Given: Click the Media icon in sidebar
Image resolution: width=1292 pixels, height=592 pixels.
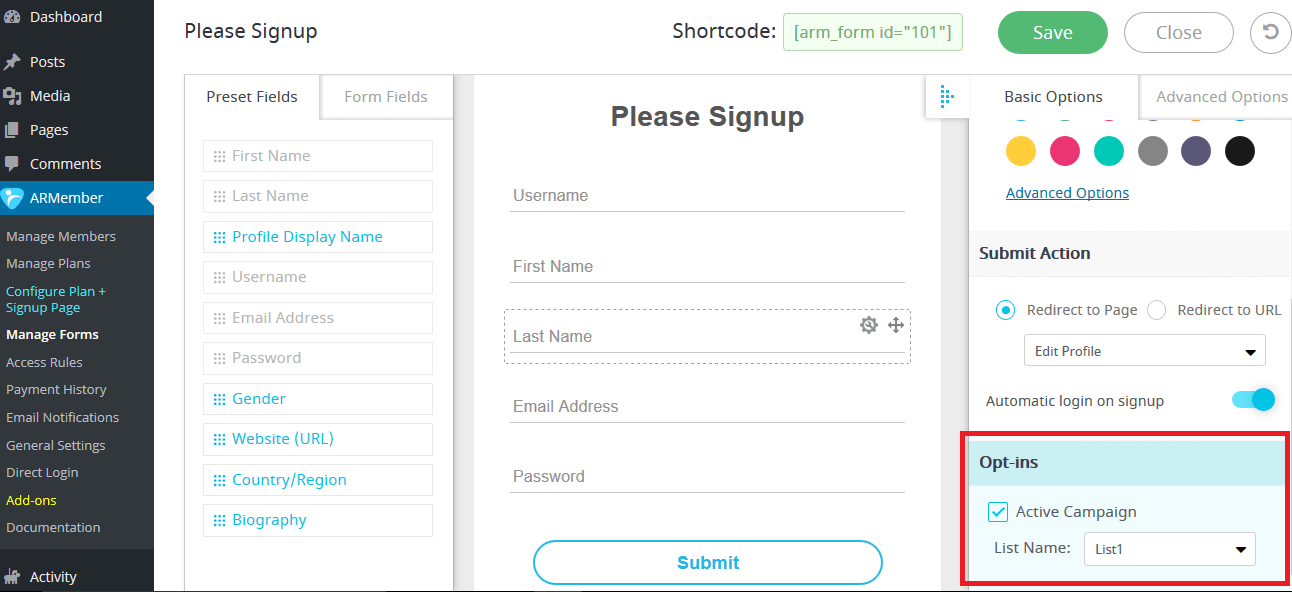Looking at the screenshot, I should pyautogui.click(x=12, y=96).
